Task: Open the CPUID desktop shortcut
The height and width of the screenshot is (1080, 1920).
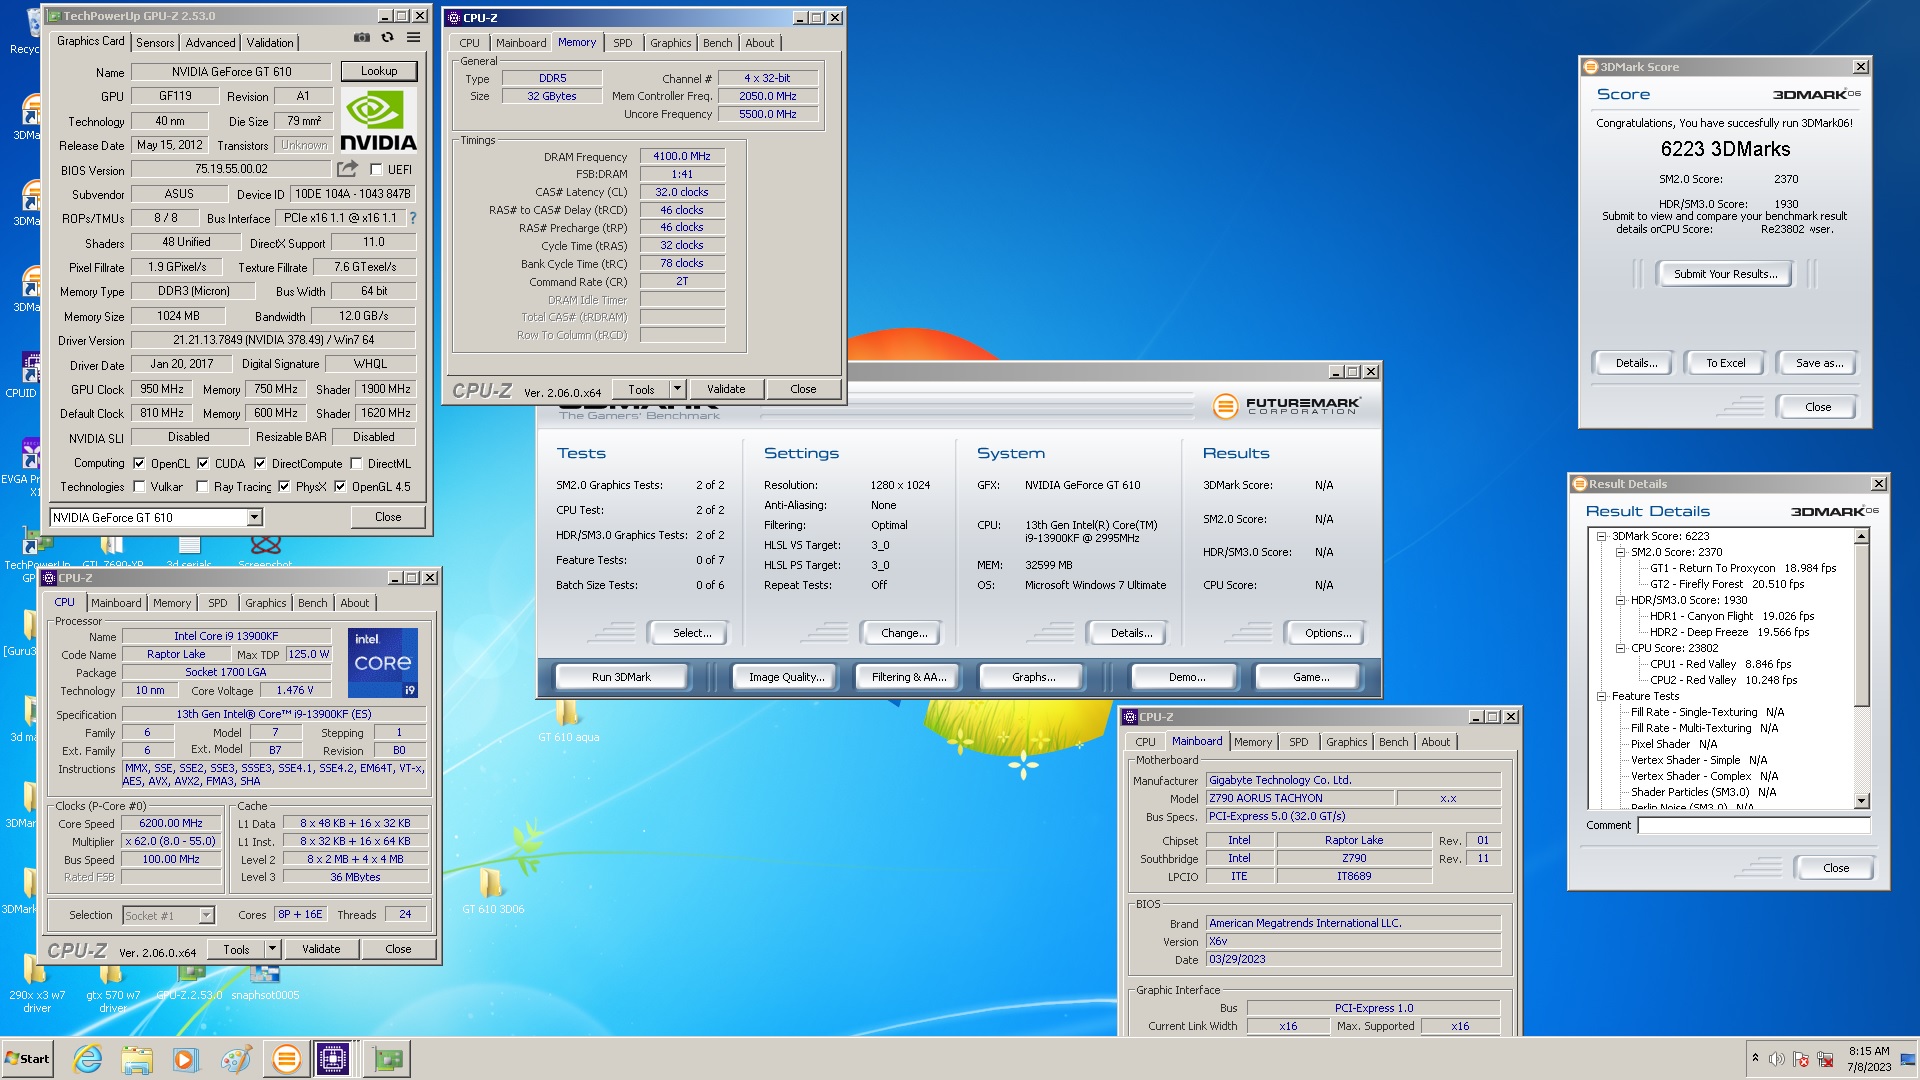Action: pyautogui.click(x=22, y=374)
